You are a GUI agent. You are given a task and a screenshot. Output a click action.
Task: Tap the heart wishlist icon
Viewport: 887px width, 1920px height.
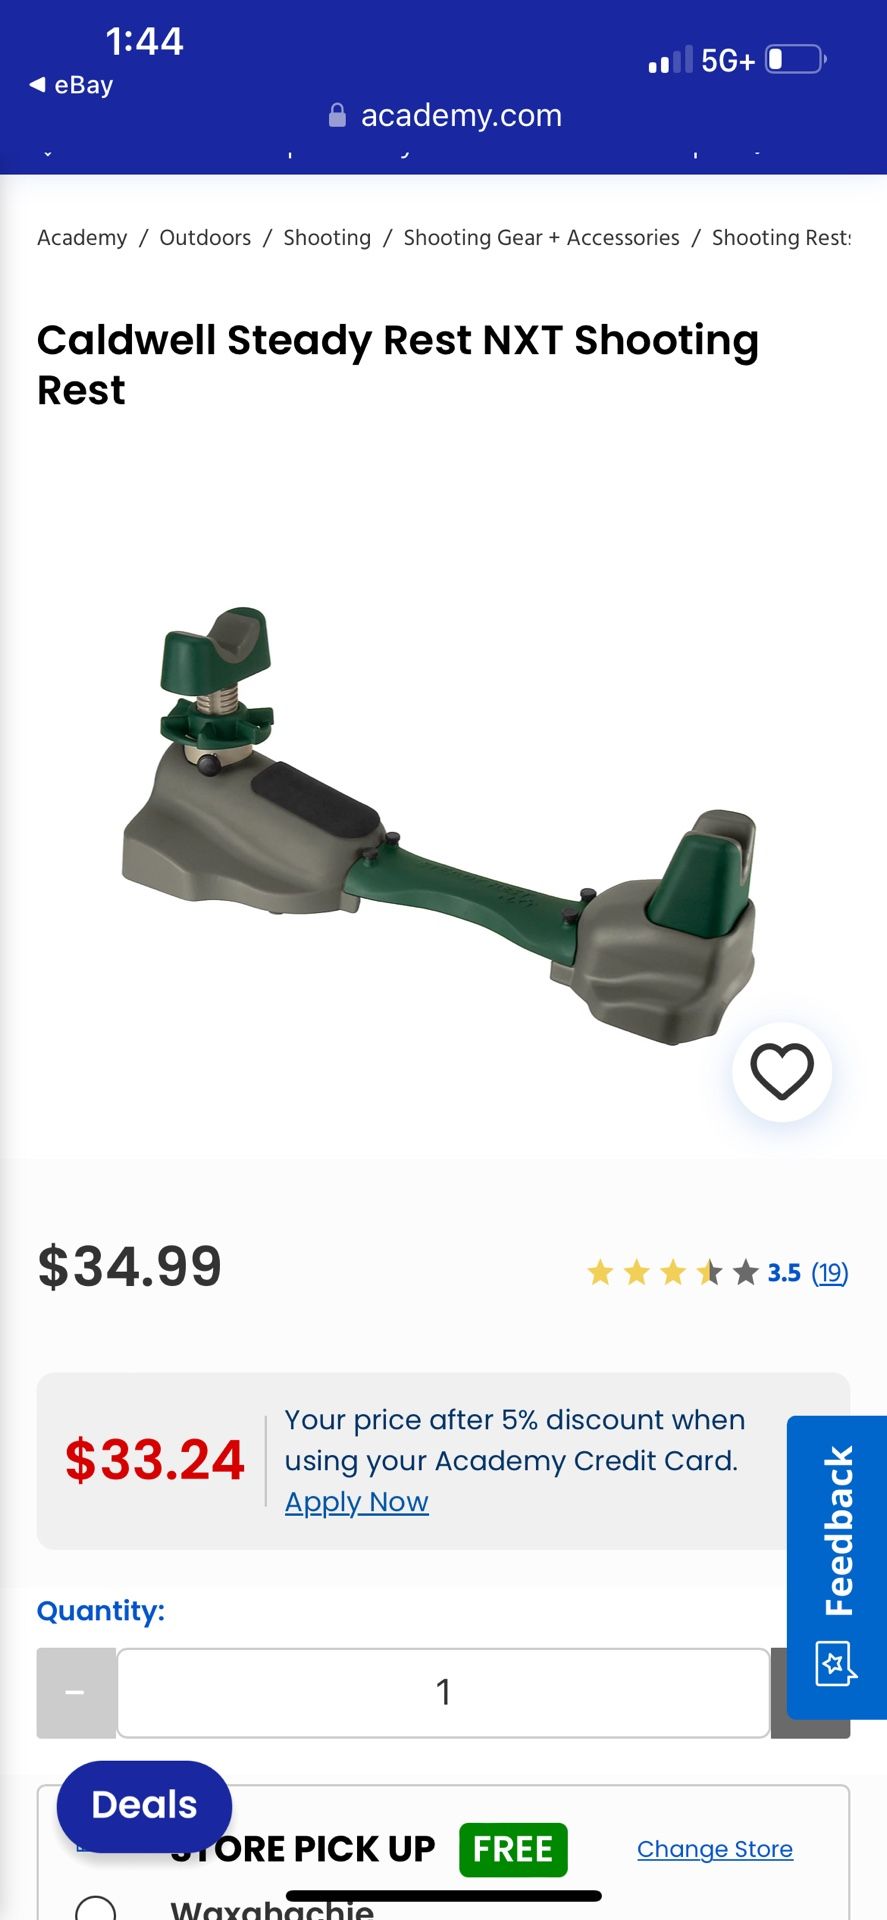pyautogui.click(x=782, y=1072)
